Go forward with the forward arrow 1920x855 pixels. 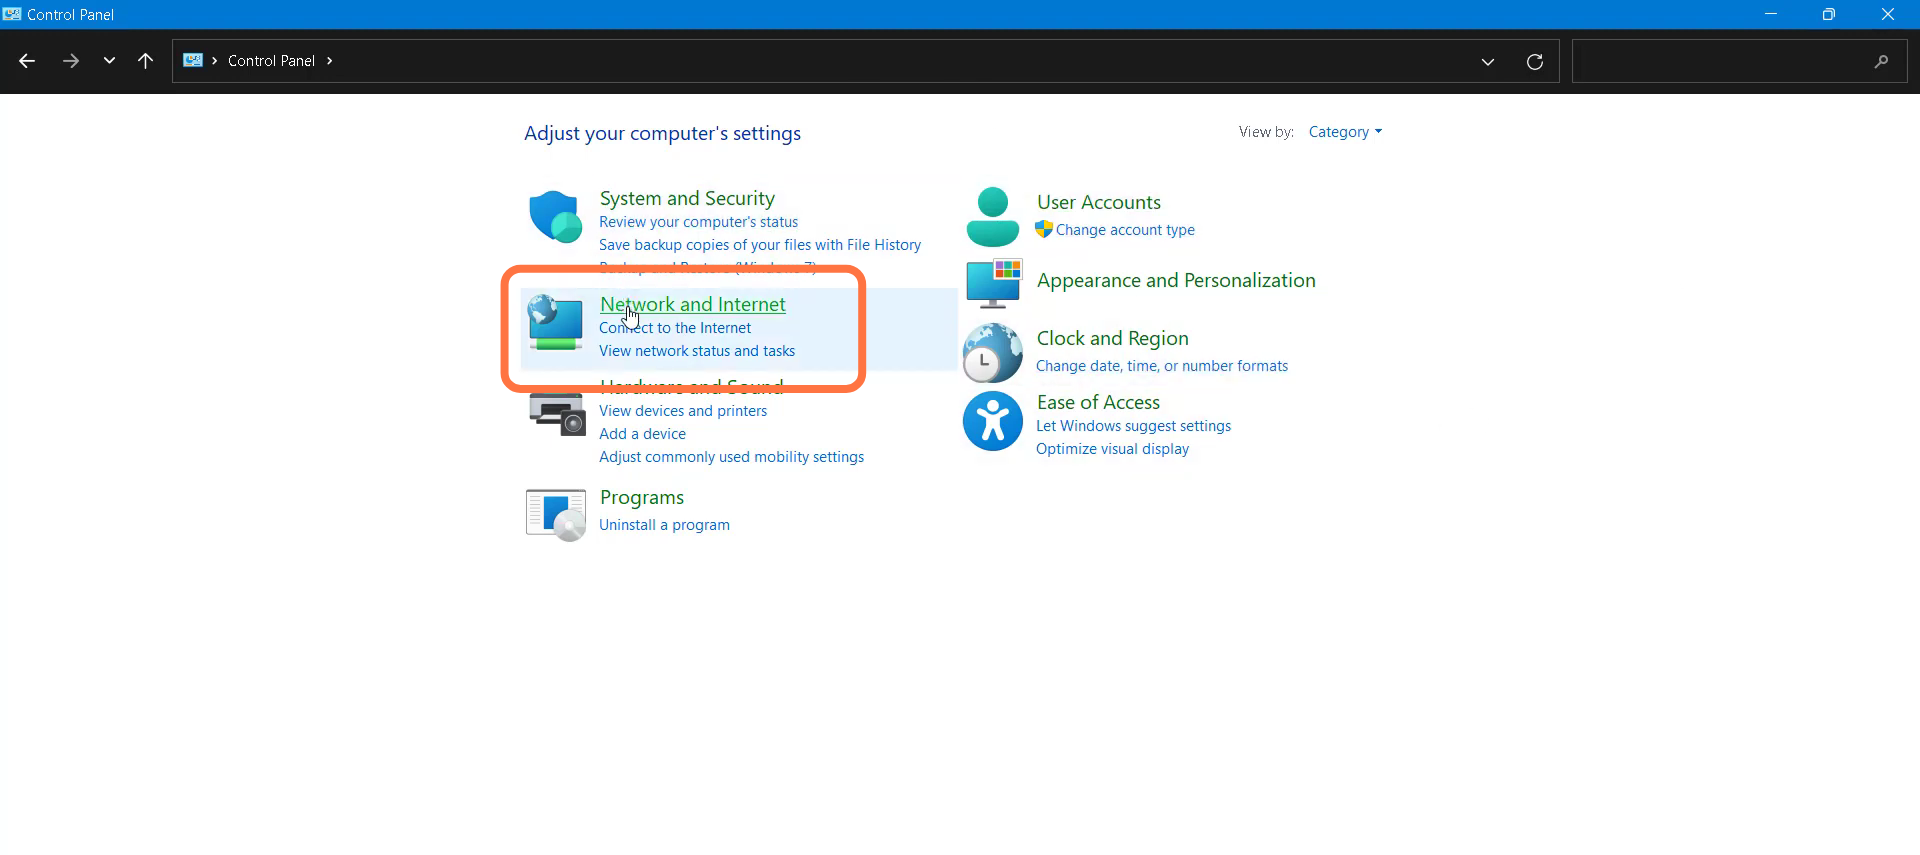pos(70,61)
